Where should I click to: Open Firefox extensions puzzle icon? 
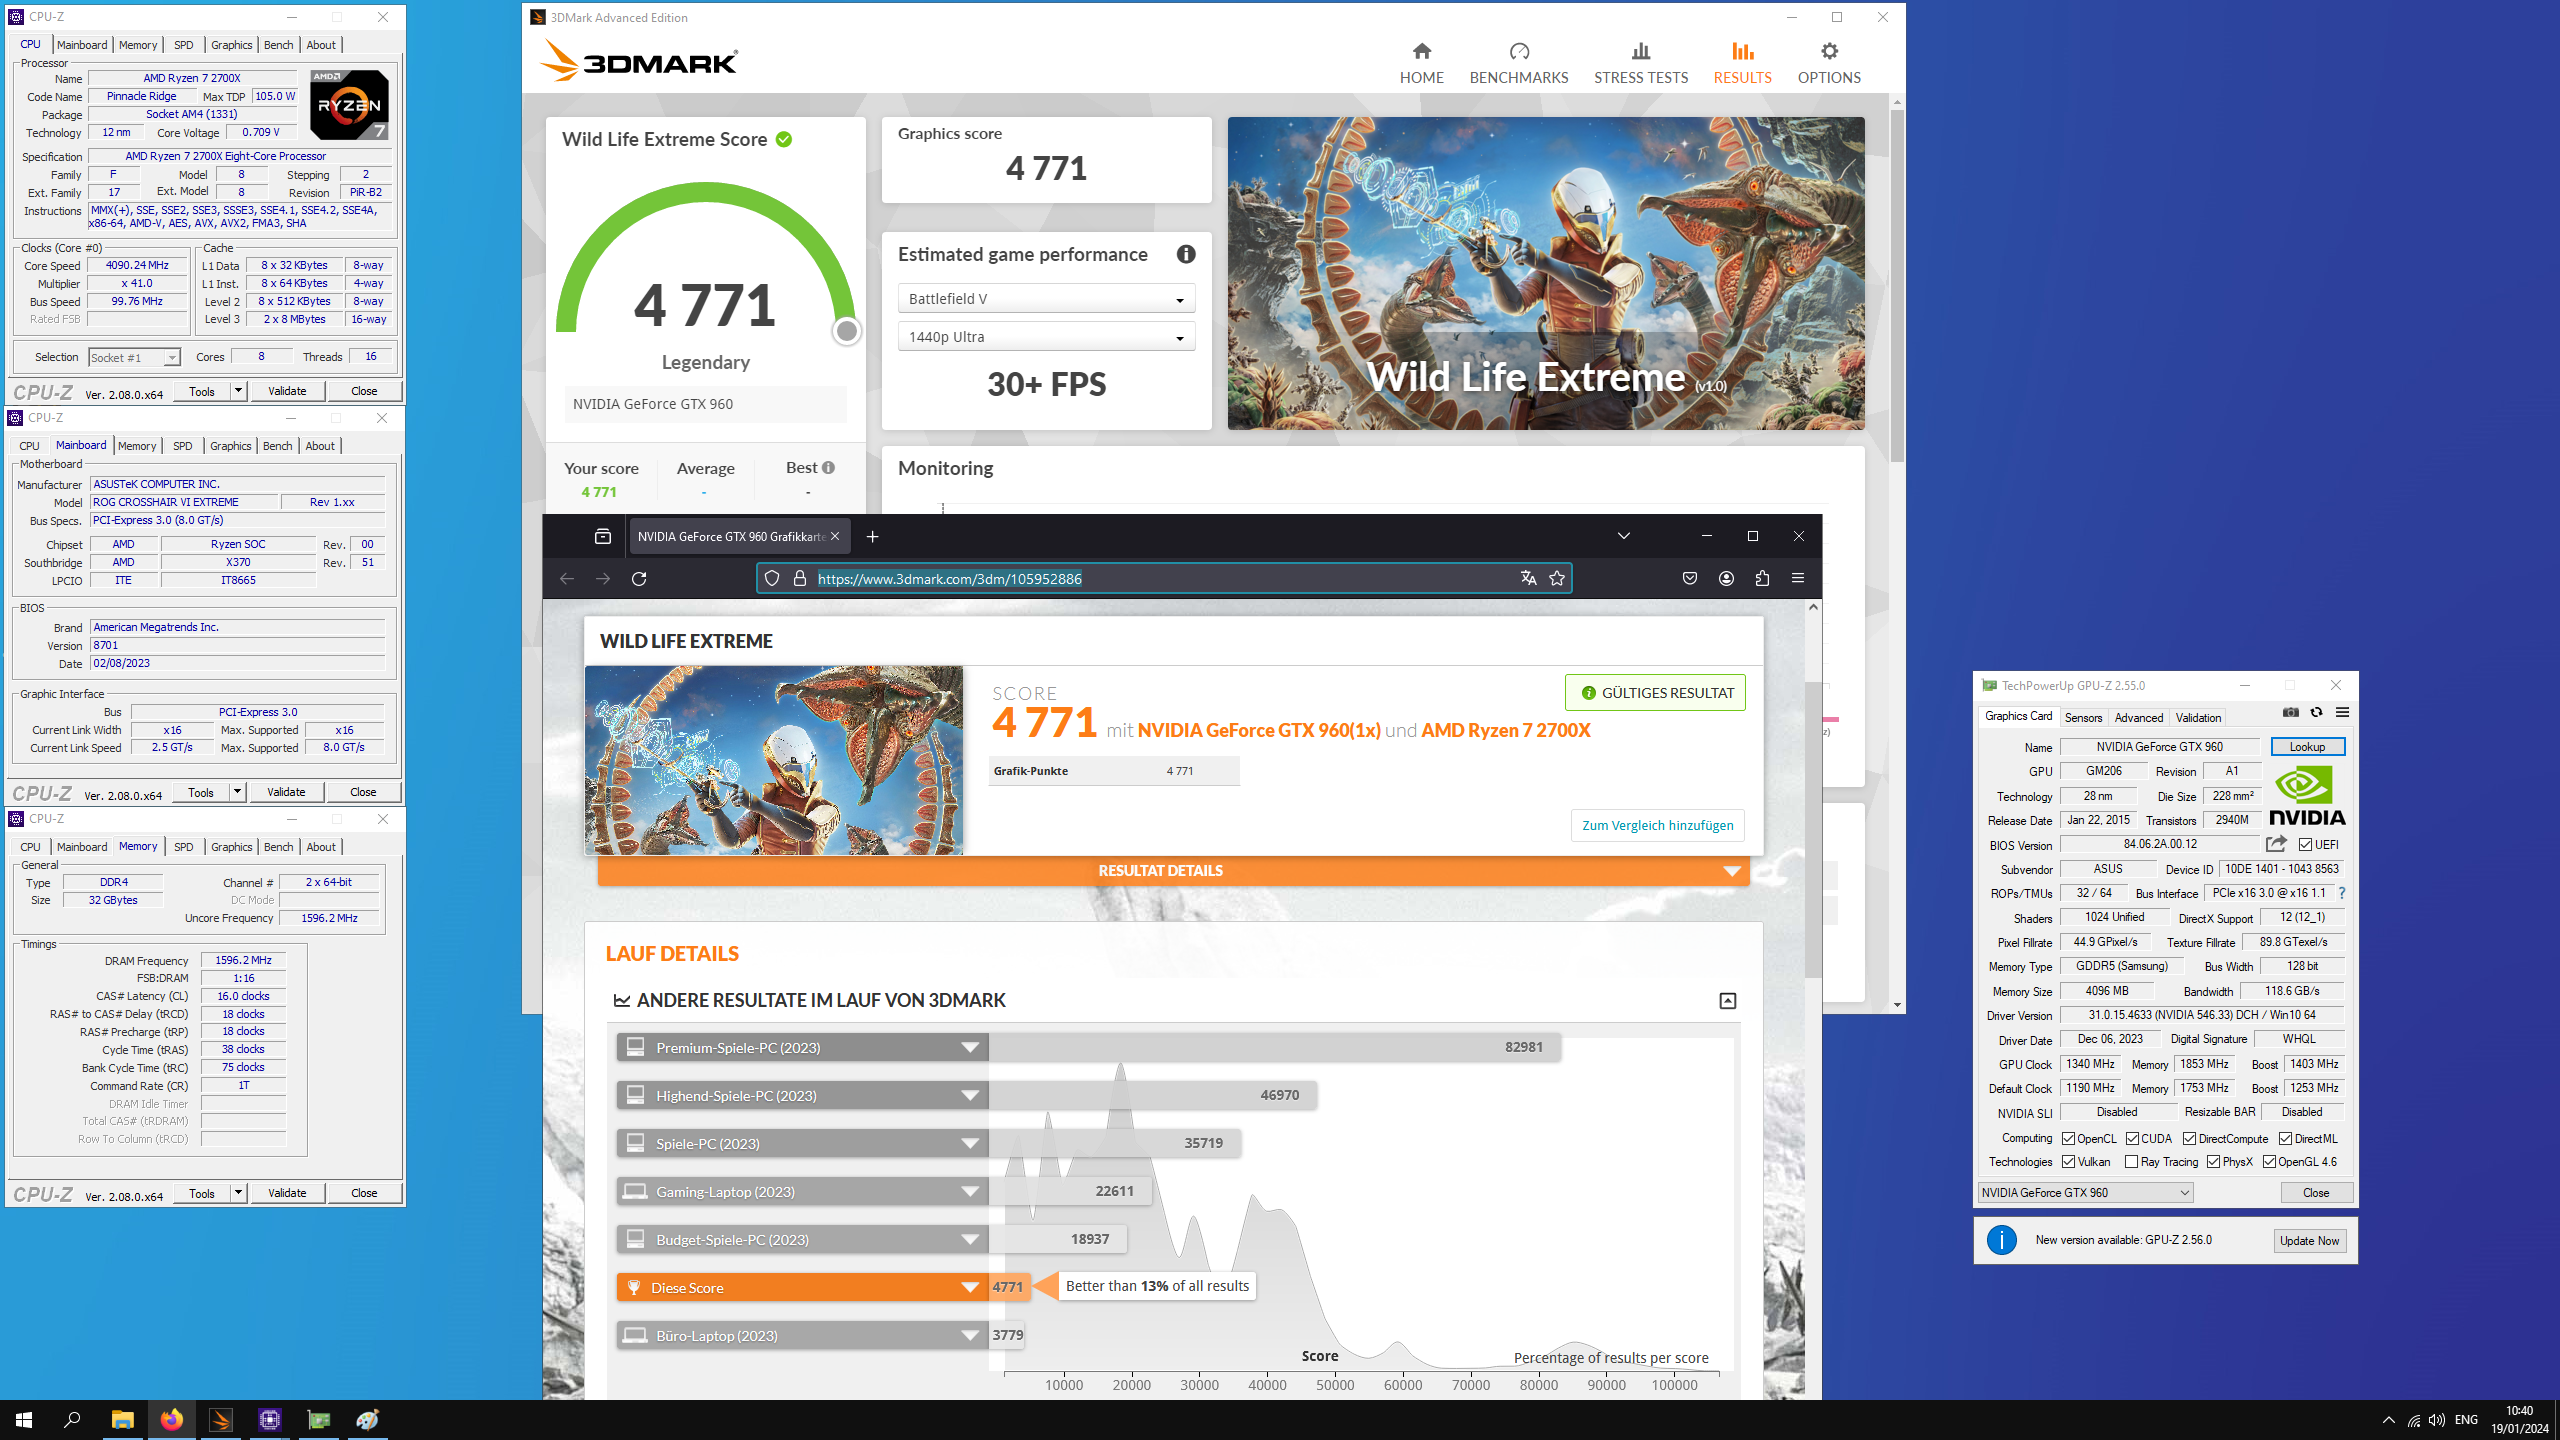click(x=1762, y=578)
